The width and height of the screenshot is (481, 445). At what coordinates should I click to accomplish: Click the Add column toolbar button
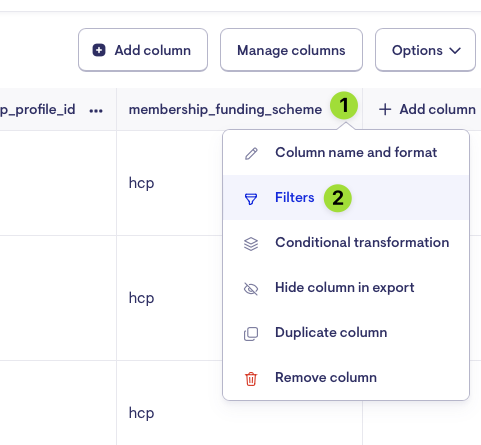pos(143,50)
